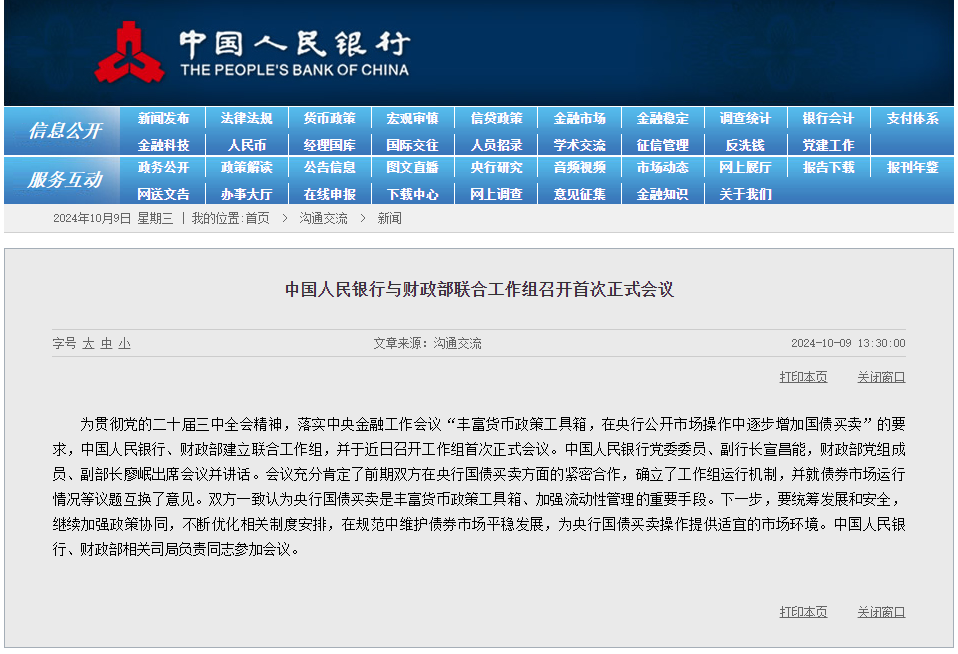Open 宏观审慎 section
The height and width of the screenshot is (654, 958).
pyautogui.click(x=412, y=119)
